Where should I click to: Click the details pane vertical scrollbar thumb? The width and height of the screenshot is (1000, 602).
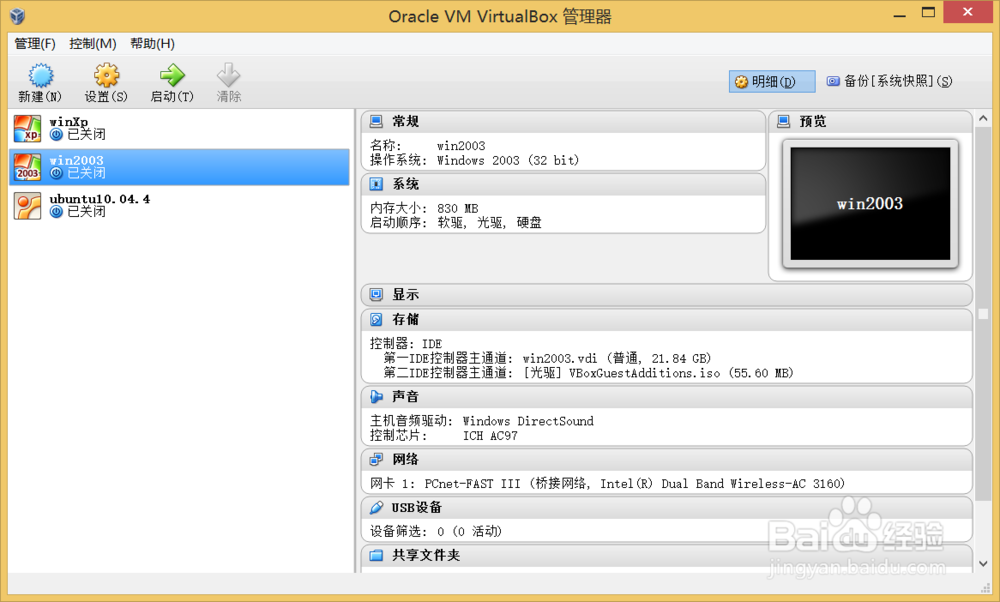[983, 312]
